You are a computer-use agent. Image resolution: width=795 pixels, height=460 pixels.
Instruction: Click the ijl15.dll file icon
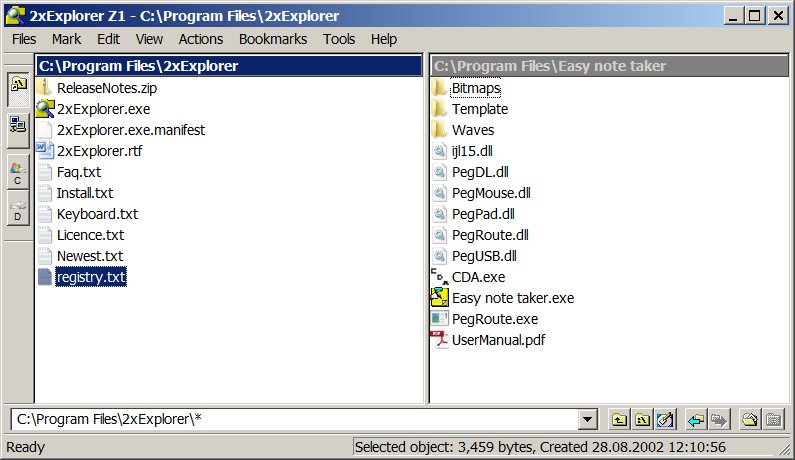point(440,151)
